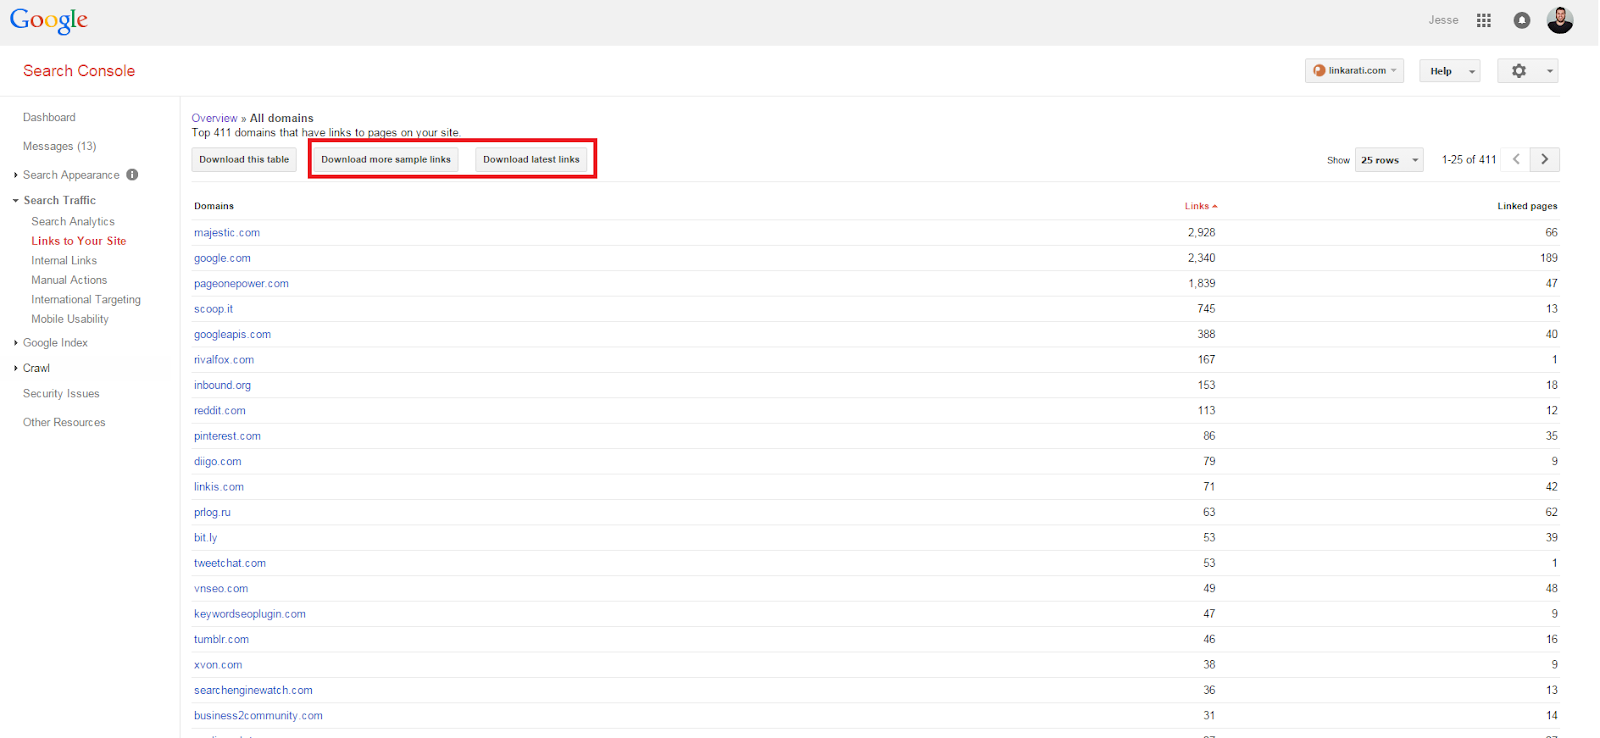Open the tweetchat.com domain link

(x=230, y=563)
